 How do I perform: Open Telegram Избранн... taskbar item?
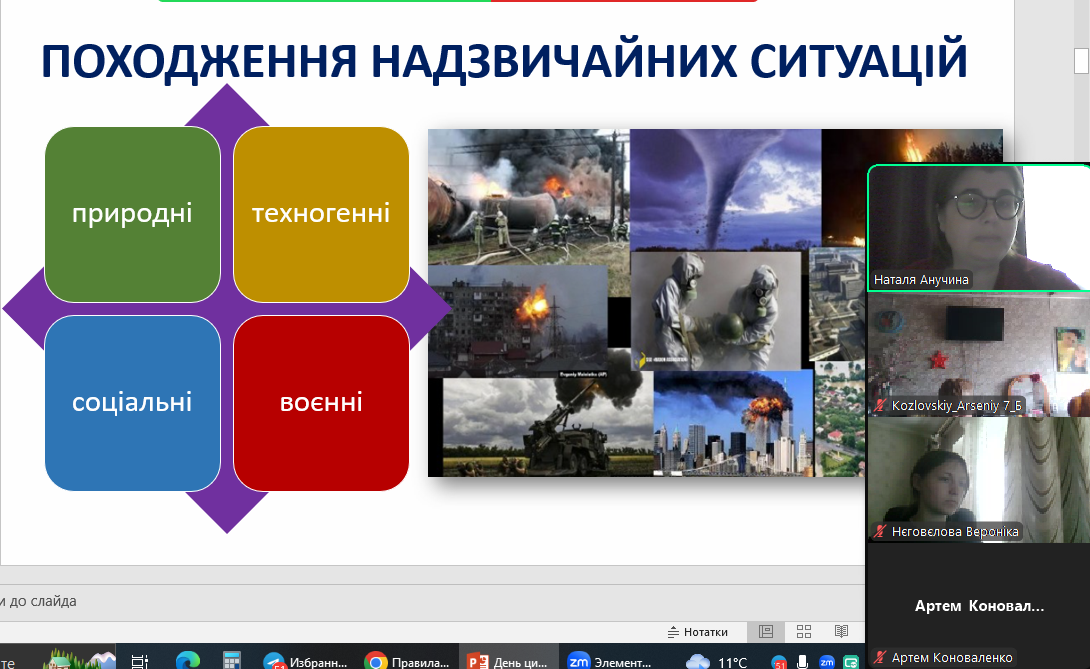pos(306,661)
